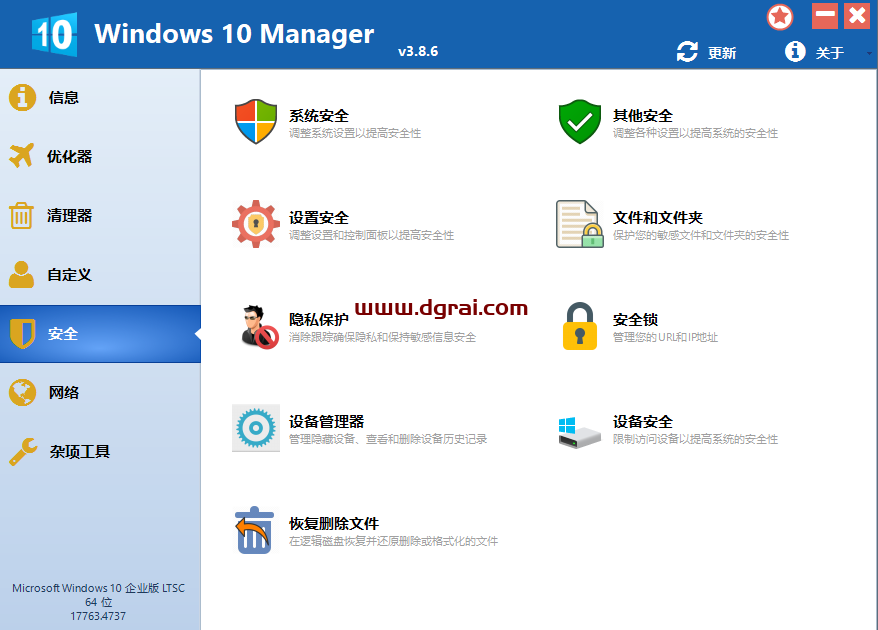This screenshot has height=630, width=878.
Task: Click the 设备安全 title link
Action: pos(643,422)
